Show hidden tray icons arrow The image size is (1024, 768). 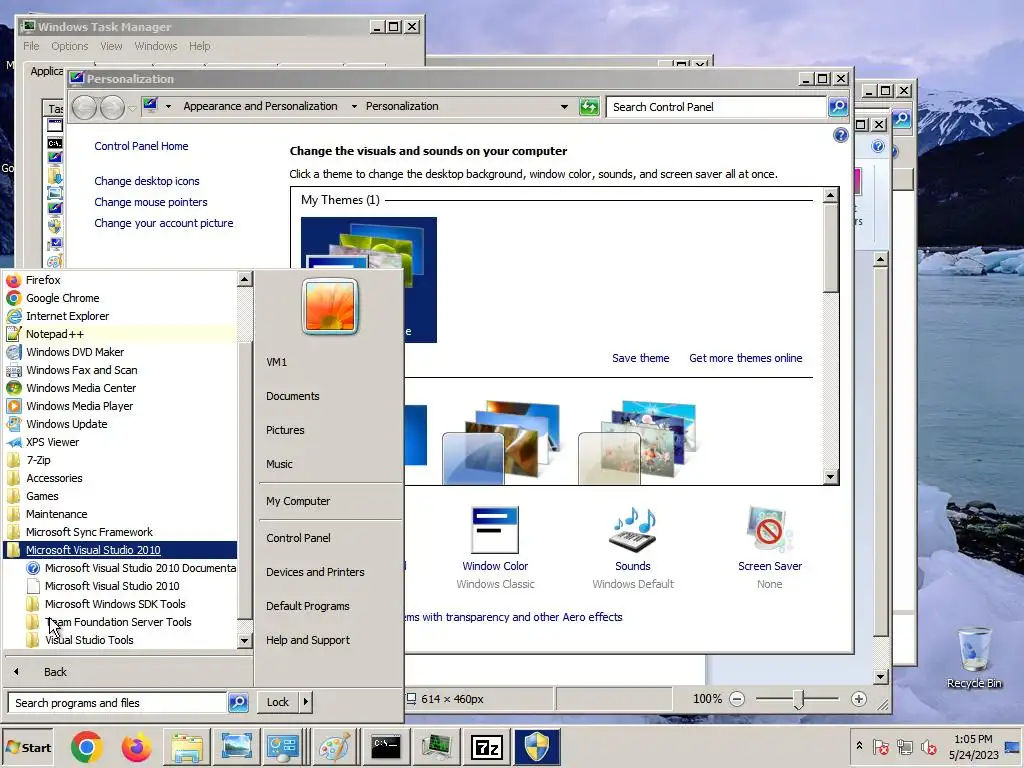point(859,746)
